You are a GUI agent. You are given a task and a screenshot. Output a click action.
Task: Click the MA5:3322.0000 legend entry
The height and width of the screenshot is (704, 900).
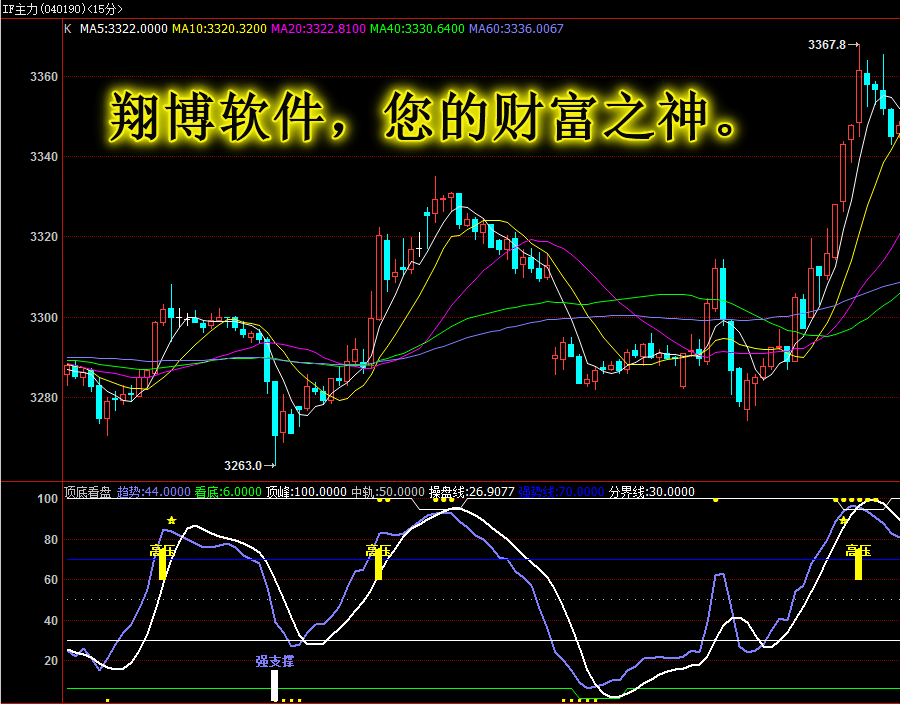[123, 29]
